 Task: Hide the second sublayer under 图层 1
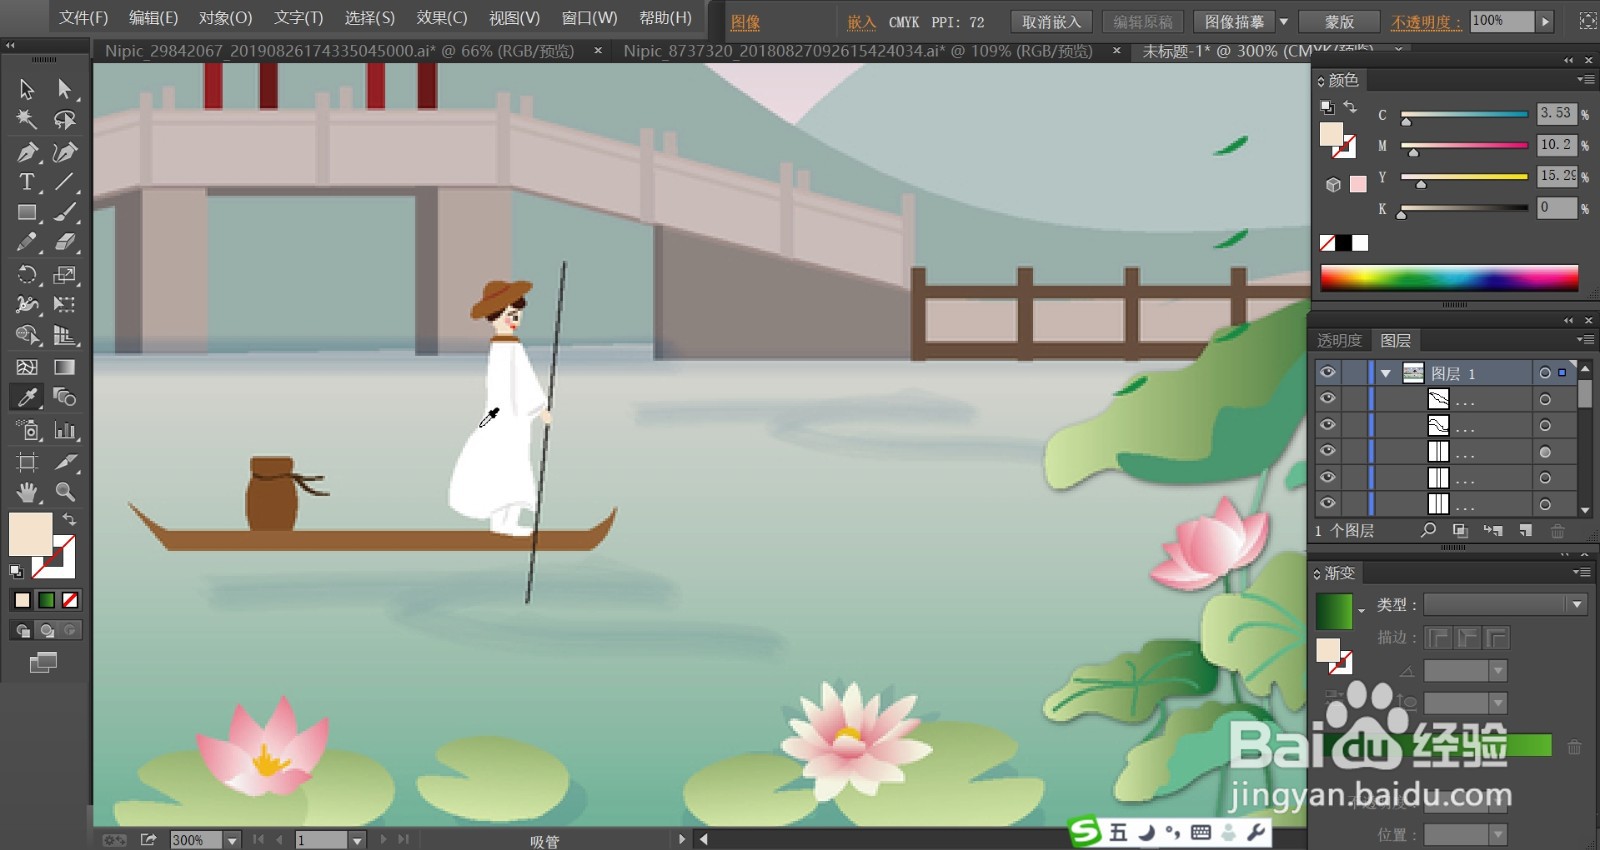[x=1327, y=425]
